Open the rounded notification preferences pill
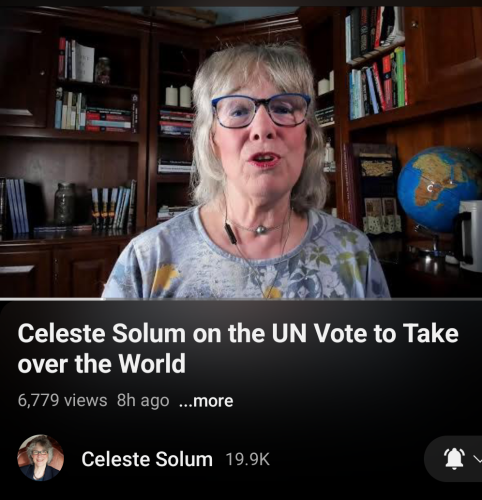482x500 pixels. click(453, 459)
